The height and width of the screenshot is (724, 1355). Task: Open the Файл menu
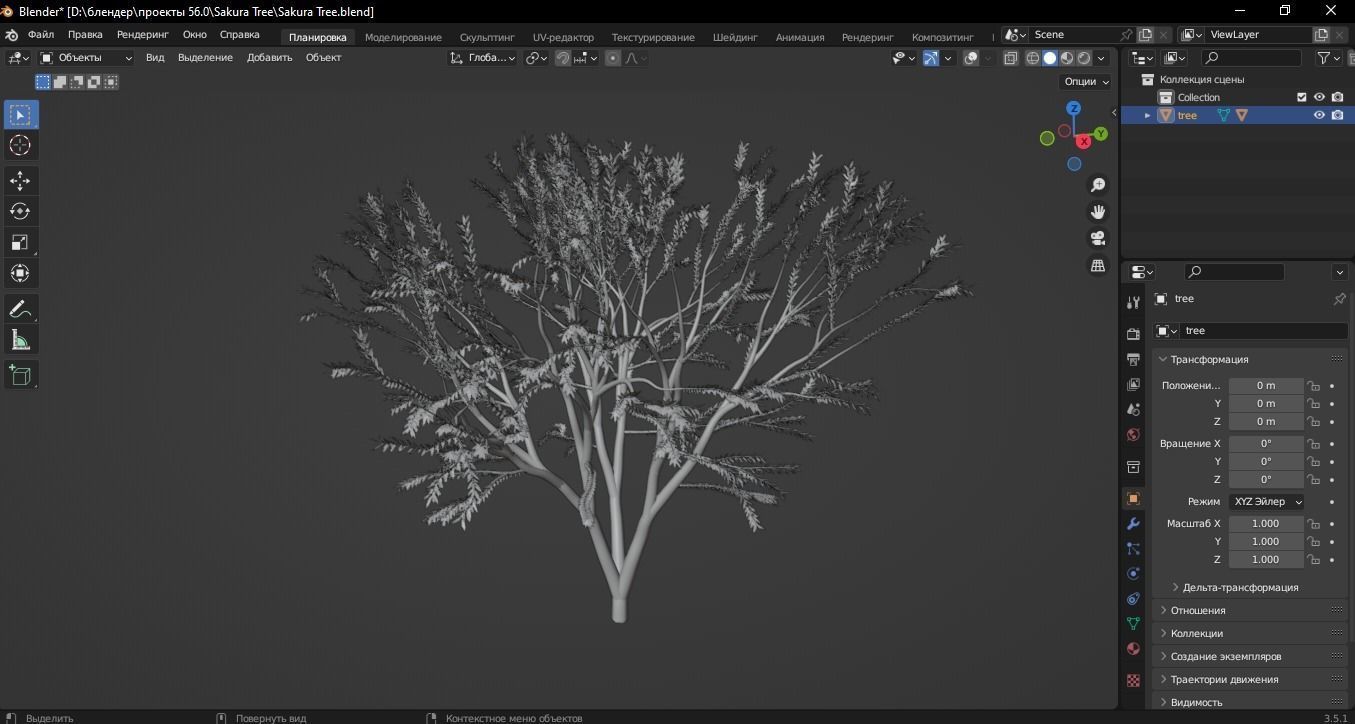click(41, 35)
